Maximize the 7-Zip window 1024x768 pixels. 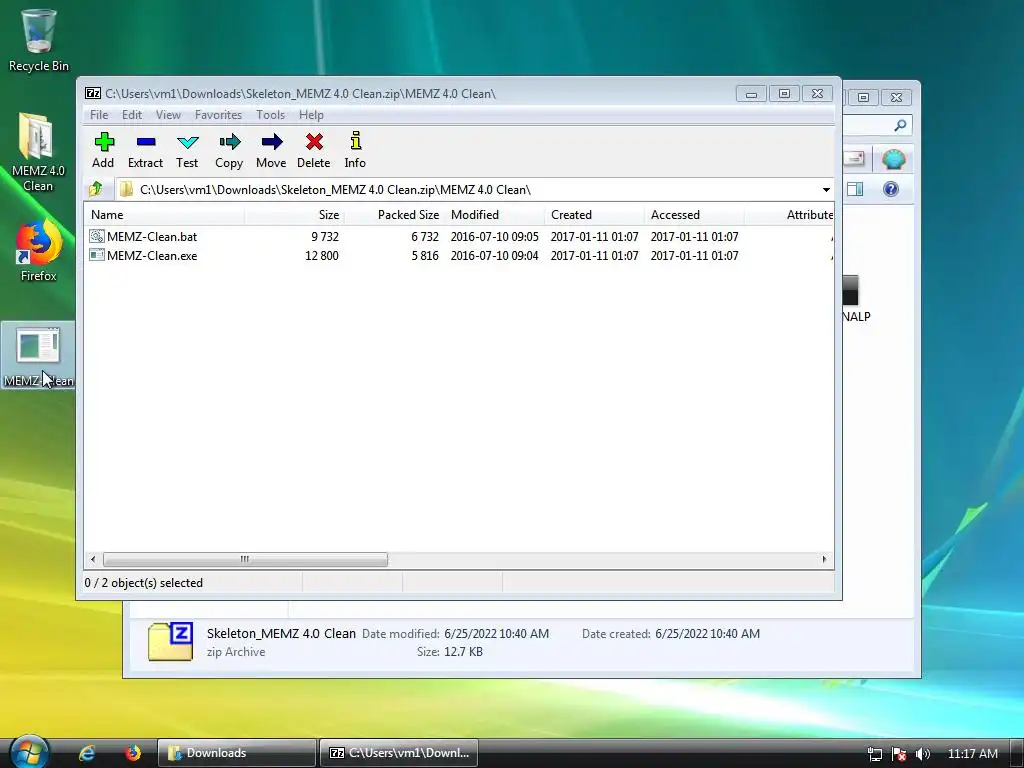pos(784,94)
